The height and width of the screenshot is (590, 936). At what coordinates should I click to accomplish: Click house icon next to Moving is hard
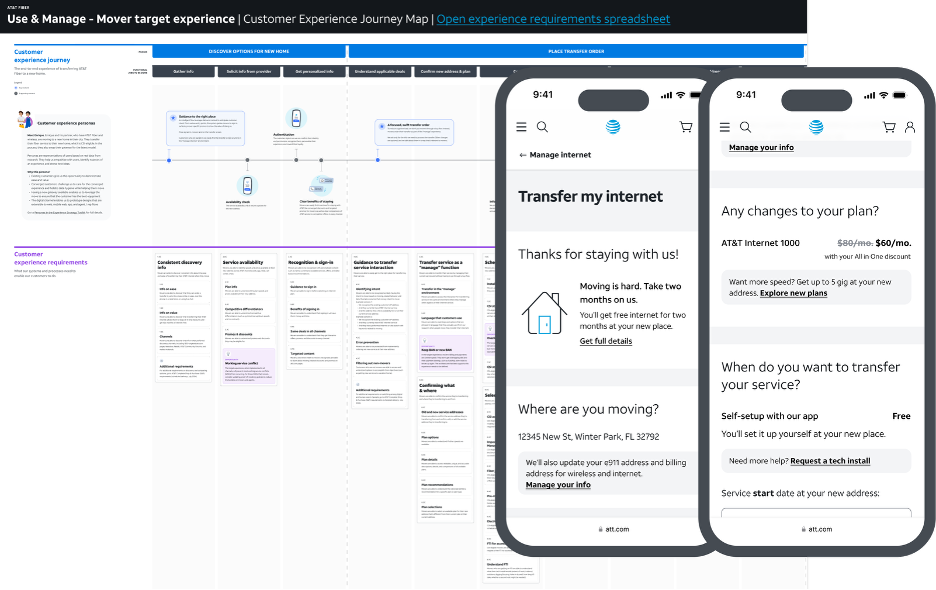pos(544,313)
